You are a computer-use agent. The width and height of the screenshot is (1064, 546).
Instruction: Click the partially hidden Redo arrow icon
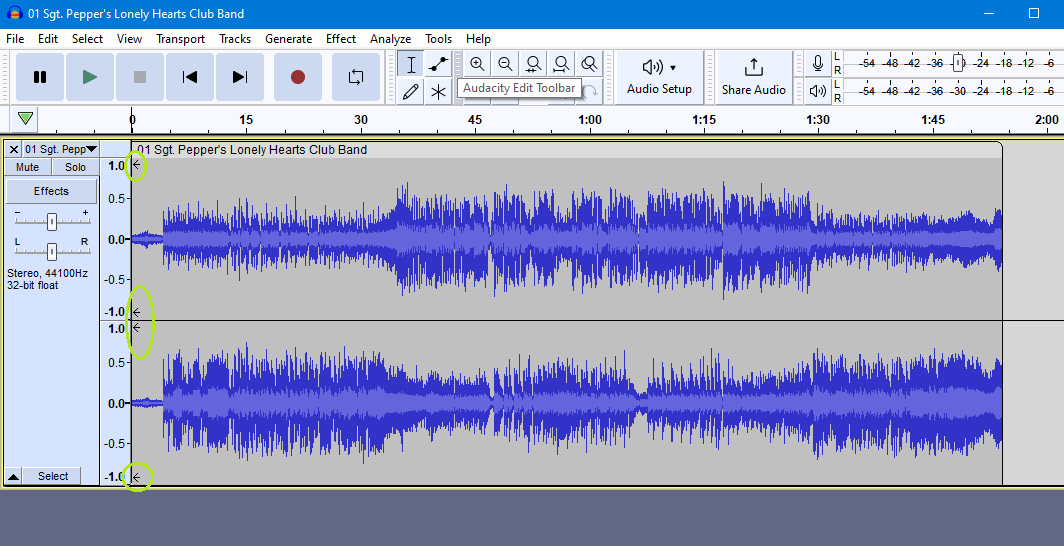tap(589, 92)
